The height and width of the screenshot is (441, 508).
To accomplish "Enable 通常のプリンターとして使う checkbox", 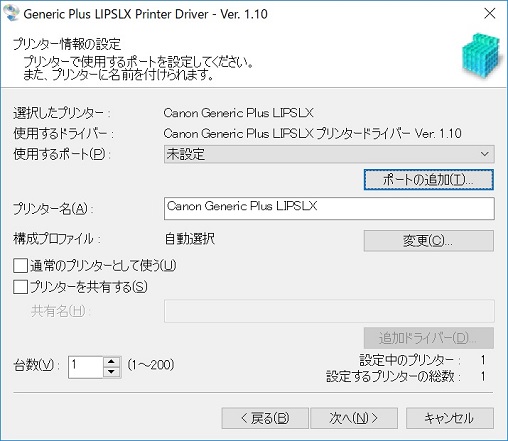I will 20,266.
